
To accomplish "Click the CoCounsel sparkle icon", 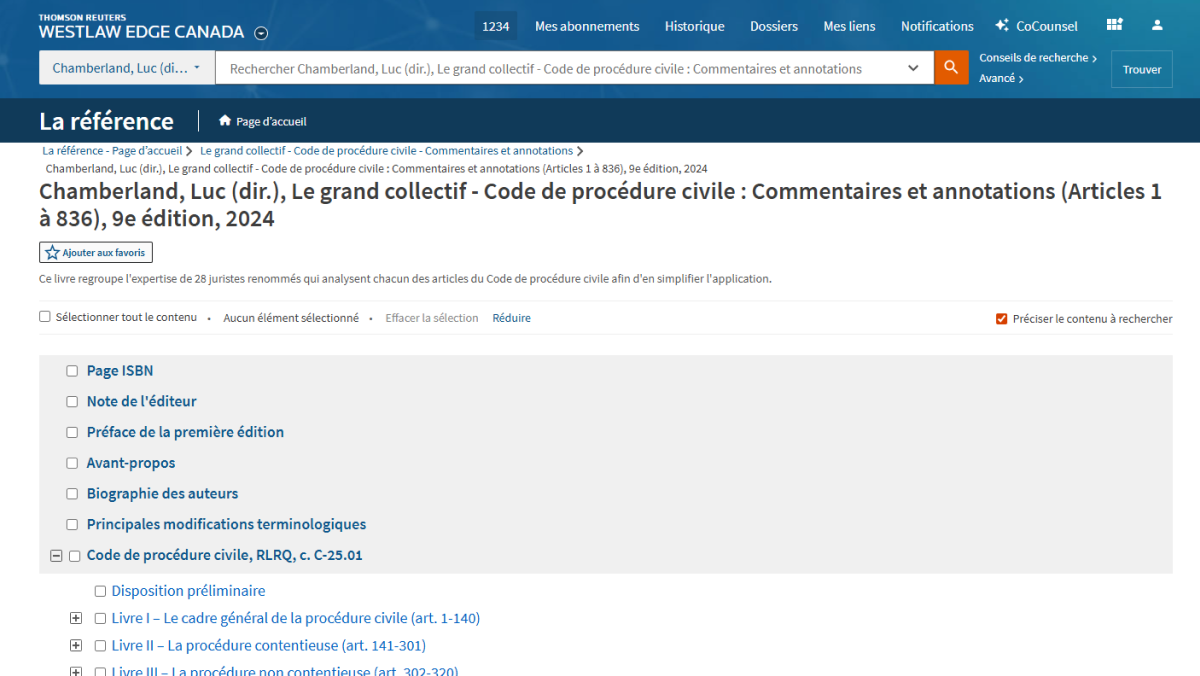I will (1002, 25).
